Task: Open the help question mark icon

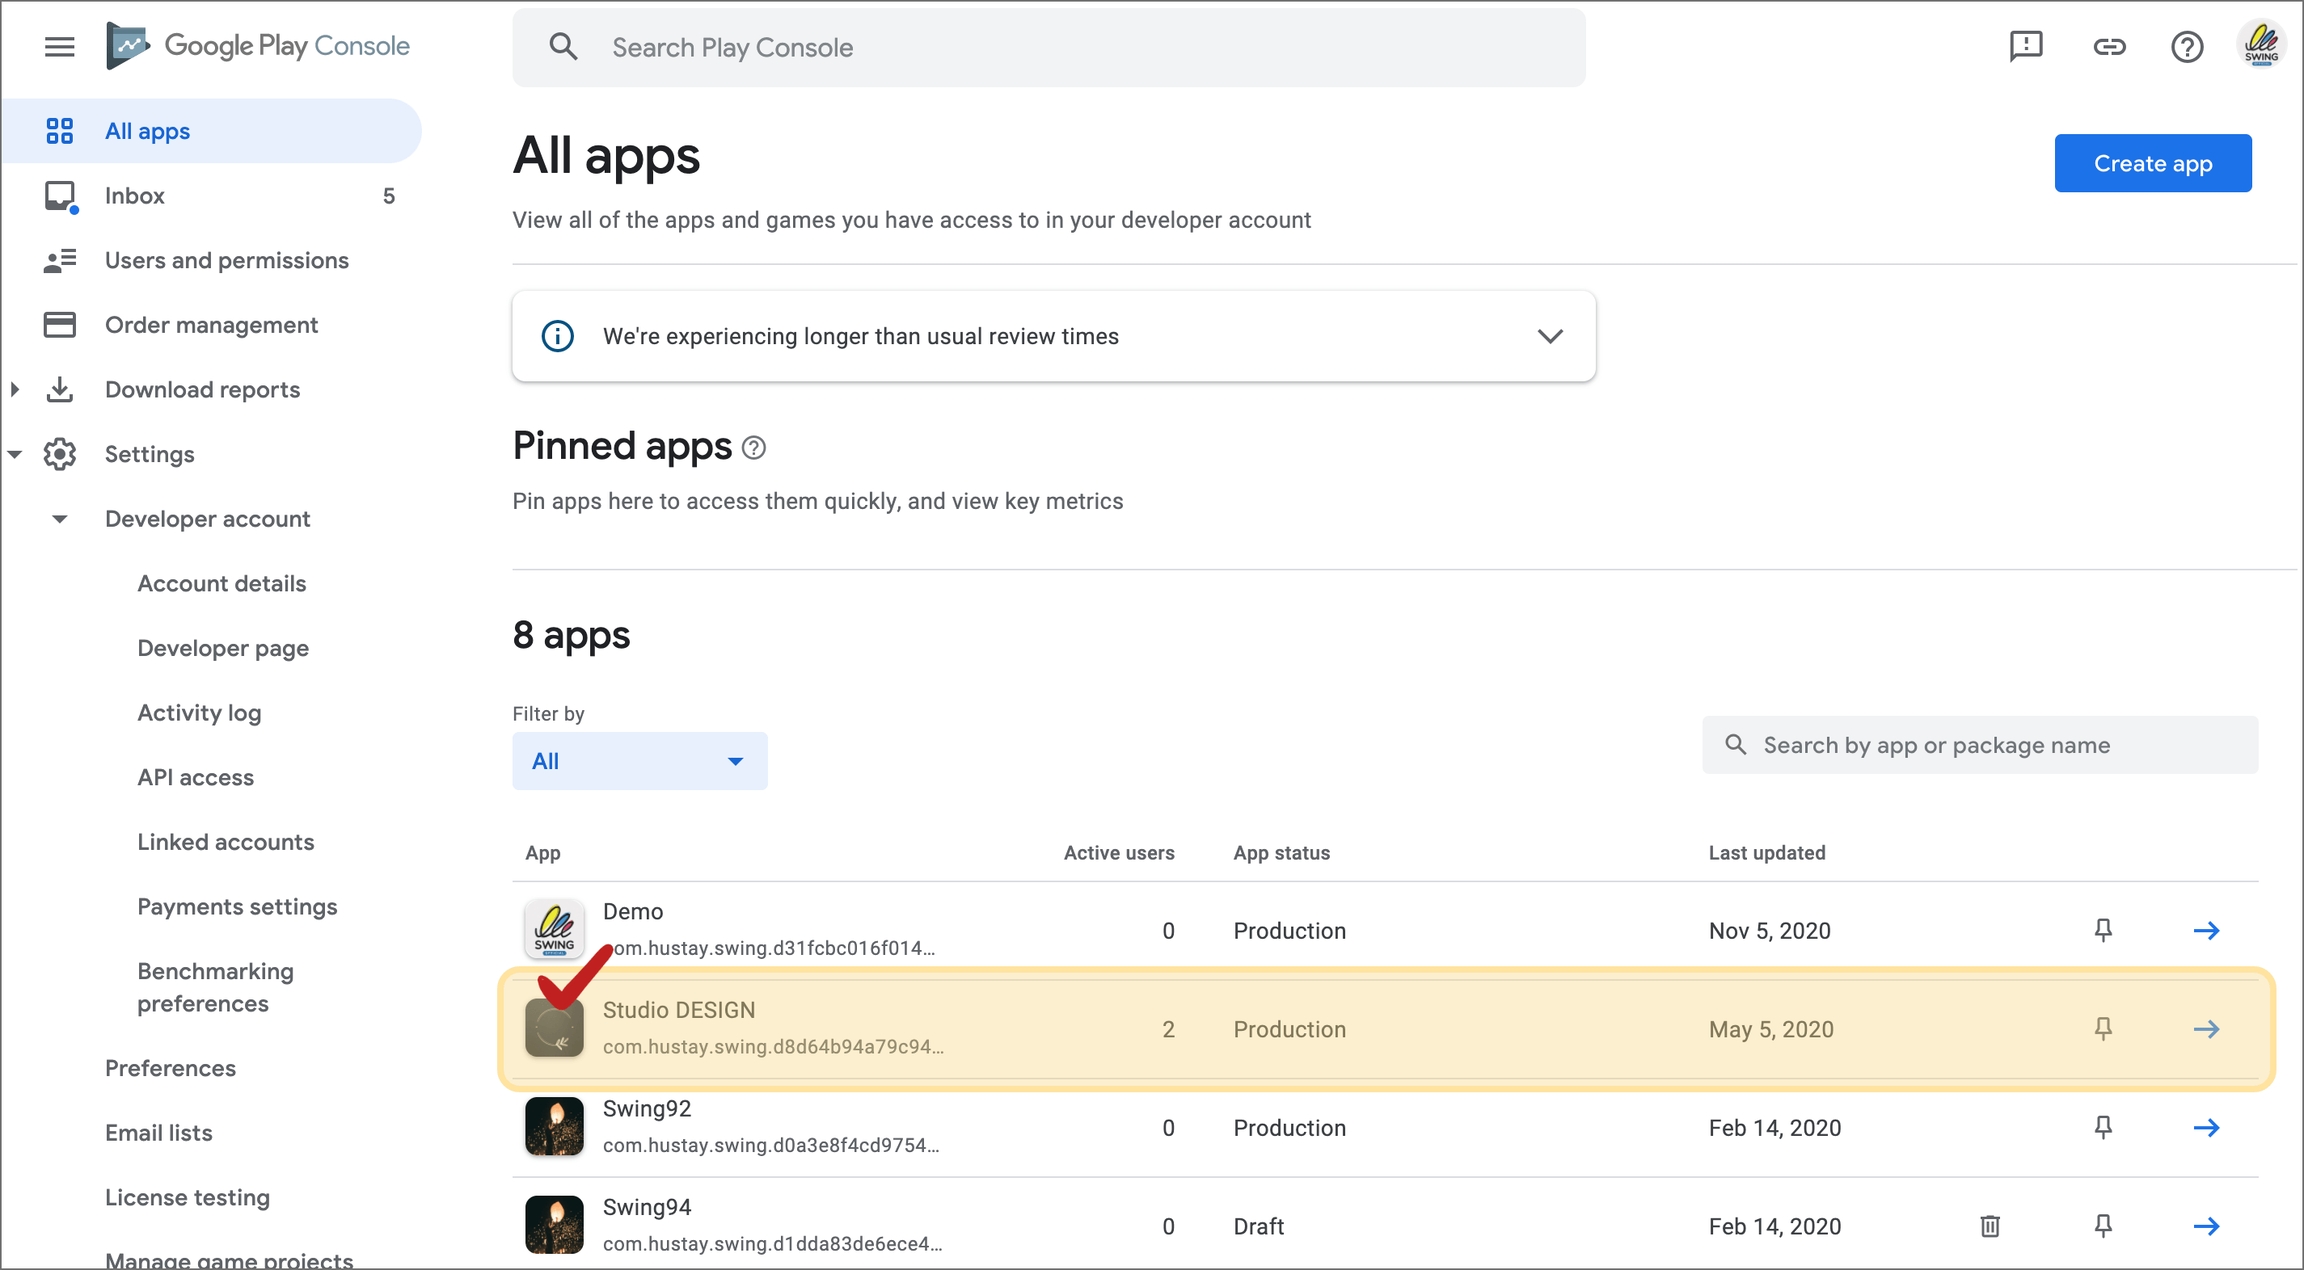Action: (x=2186, y=46)
